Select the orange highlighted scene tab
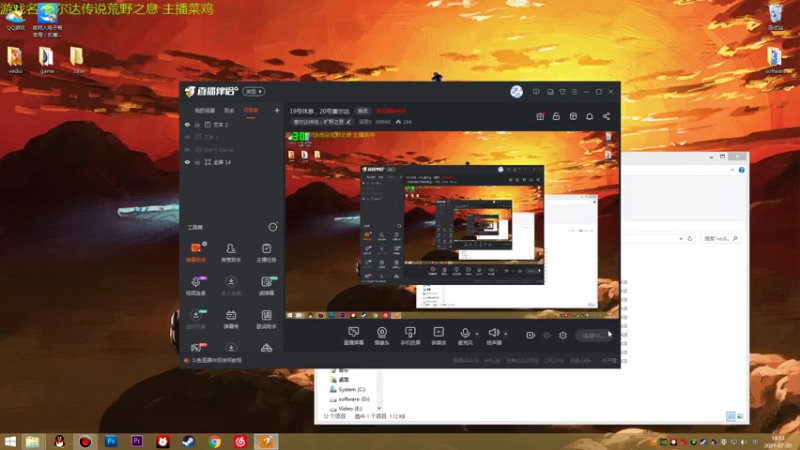 [x=251, y=110]
